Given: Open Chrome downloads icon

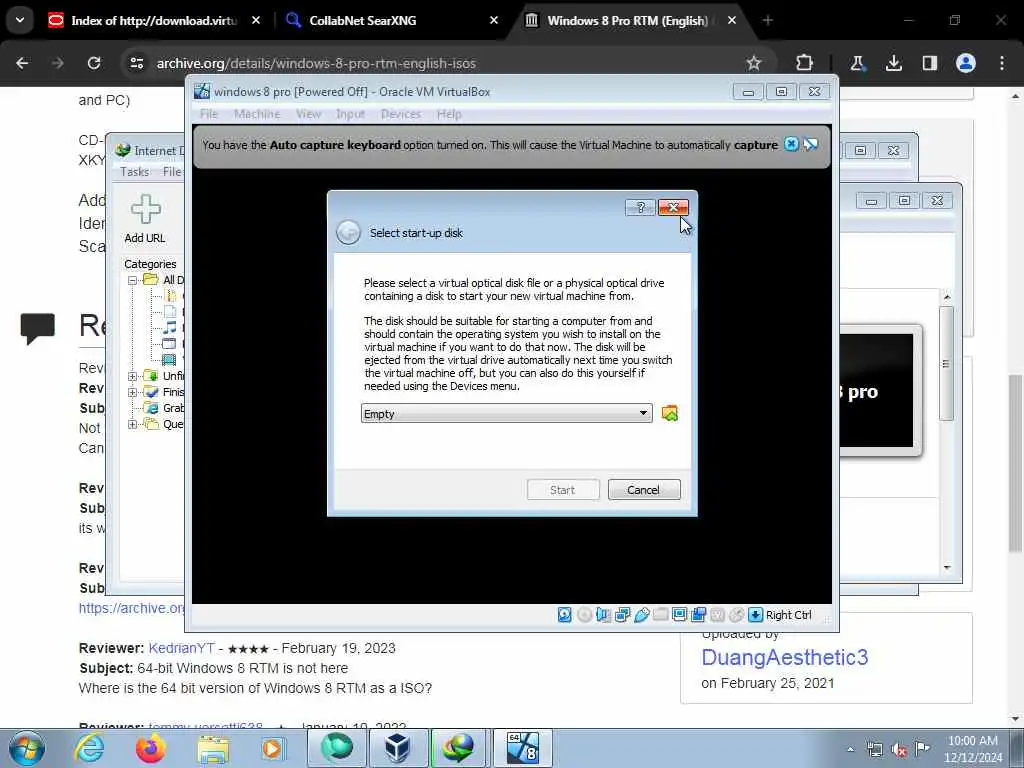Looking at the screenshot, I should (893, 63).
